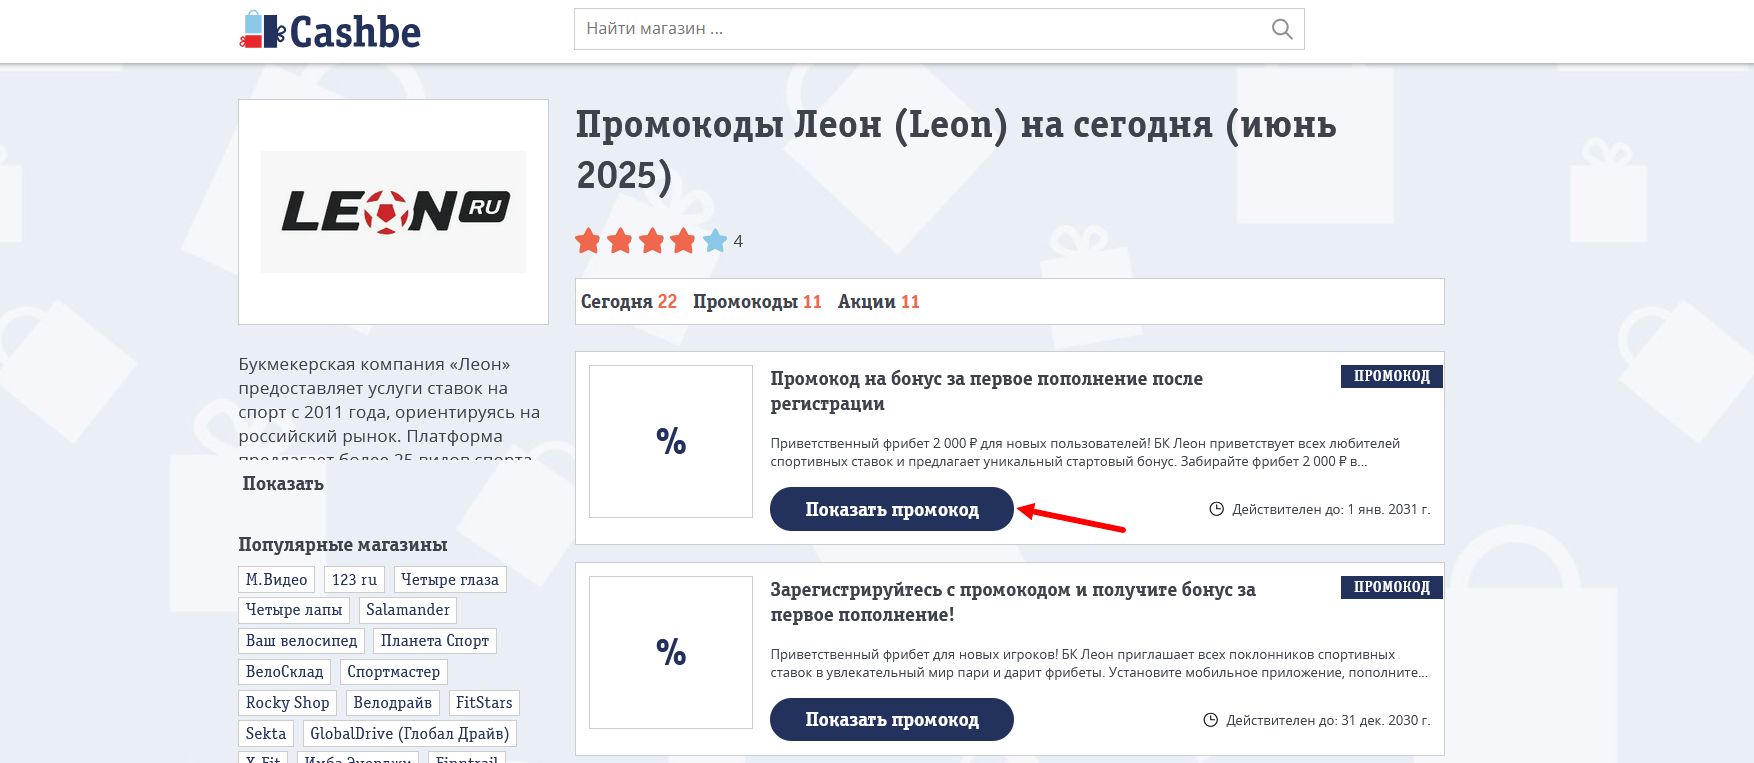1754x763 pixels.
Task: Click the 'Действителен до: 31 дек. 2030 г.' text
Action: tap(1328, 720)
